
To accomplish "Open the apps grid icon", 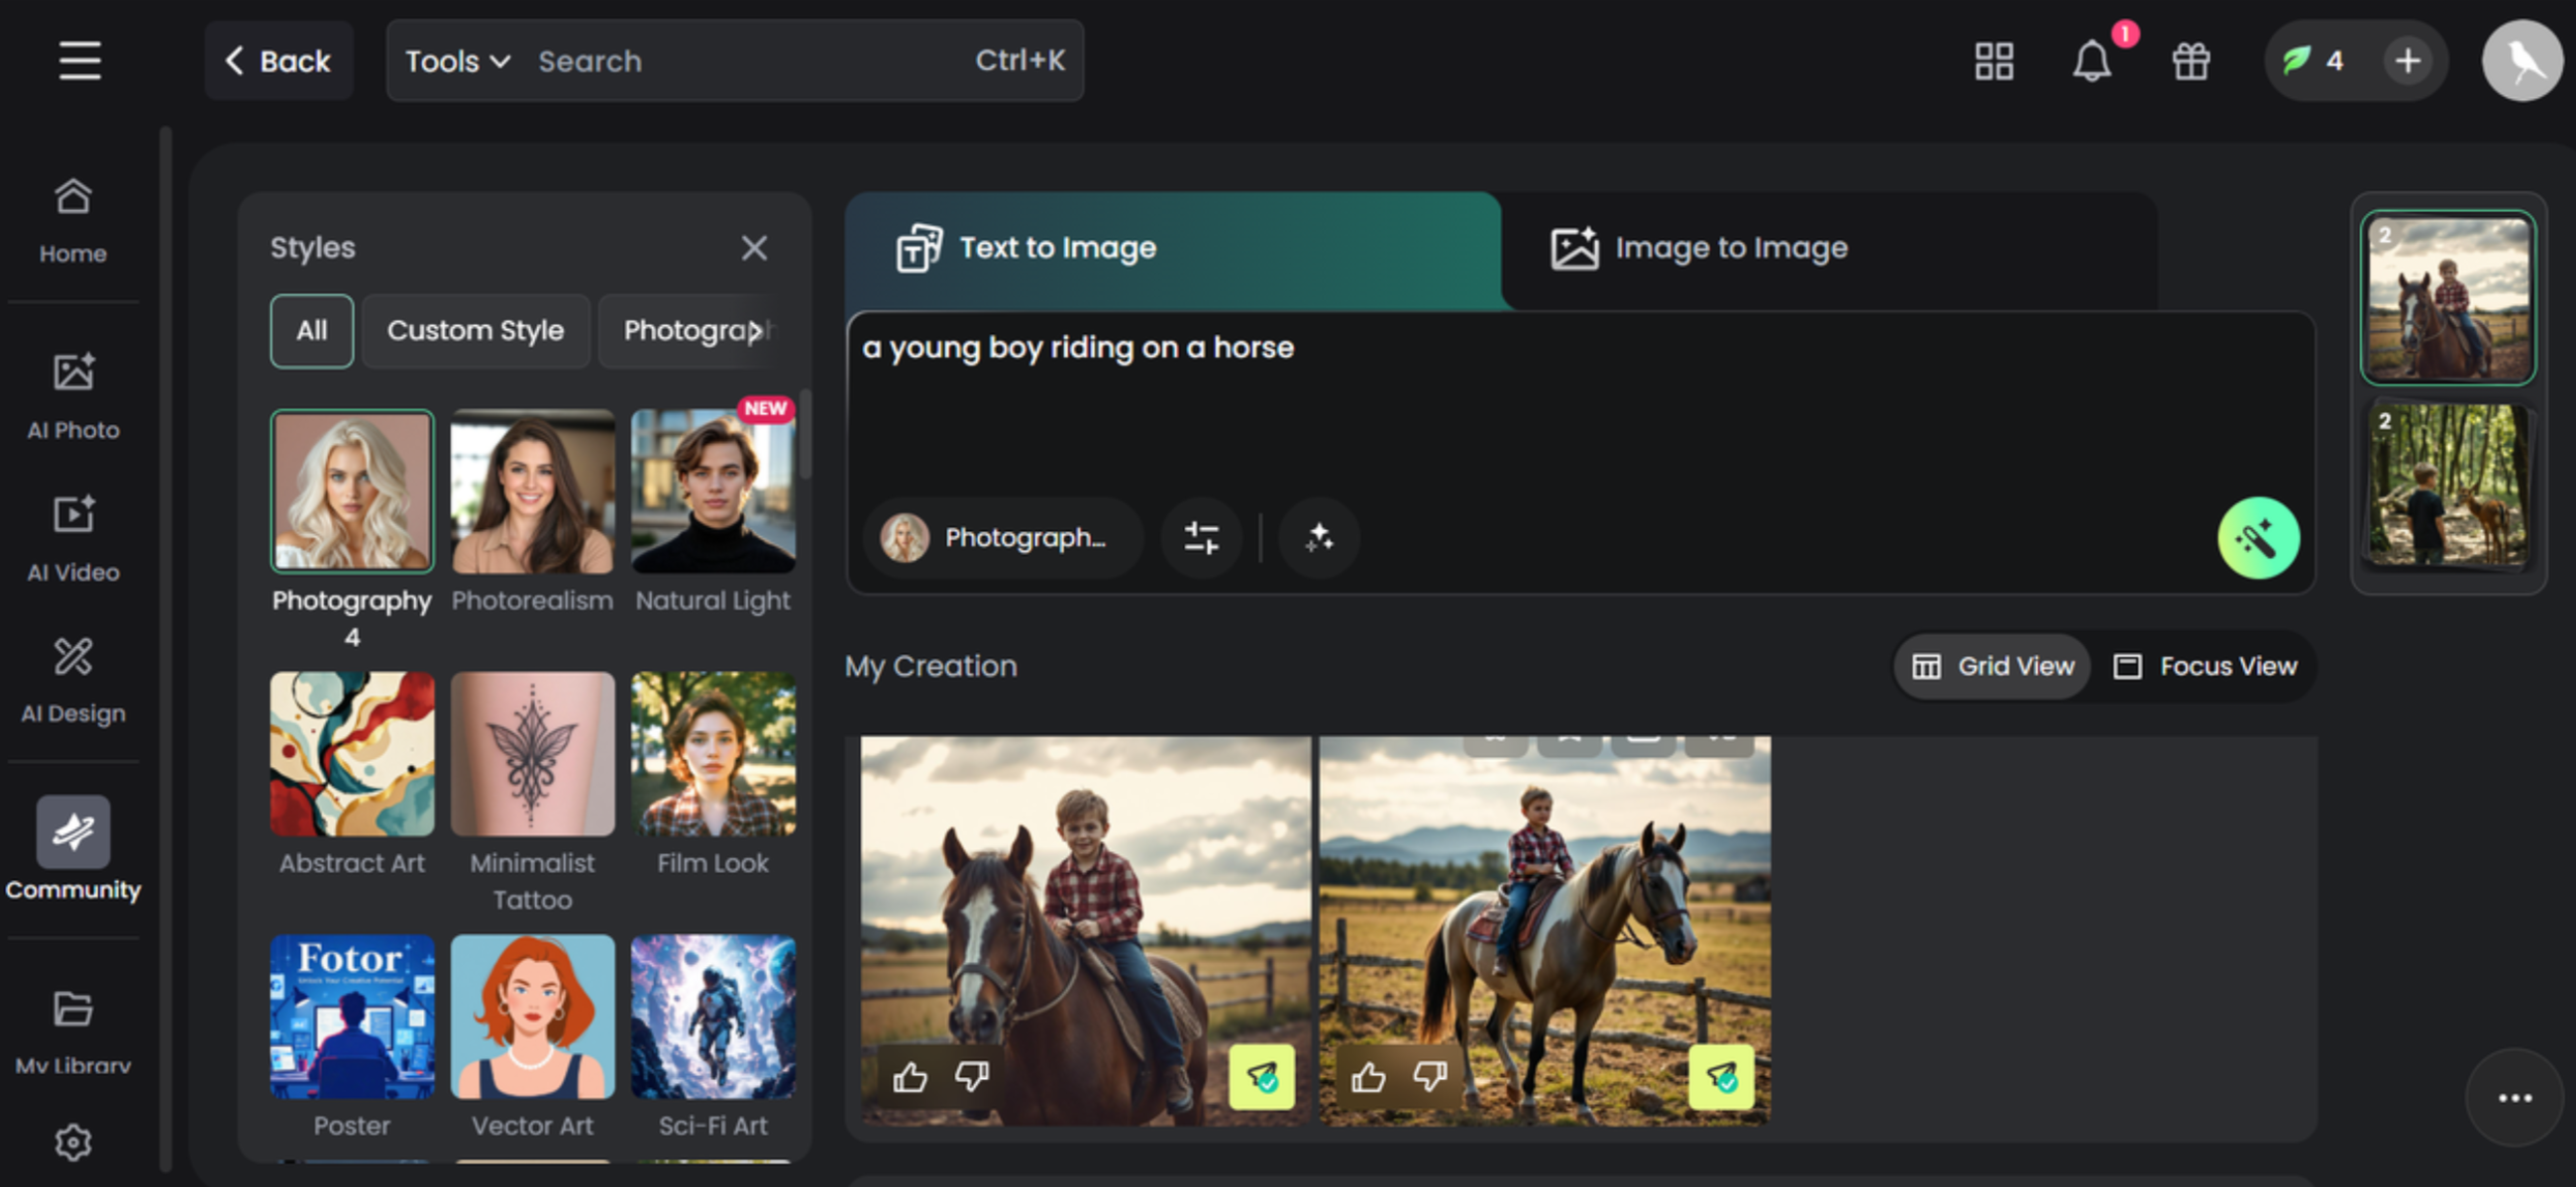I will pyautogui.click(x=1993, y=61).
